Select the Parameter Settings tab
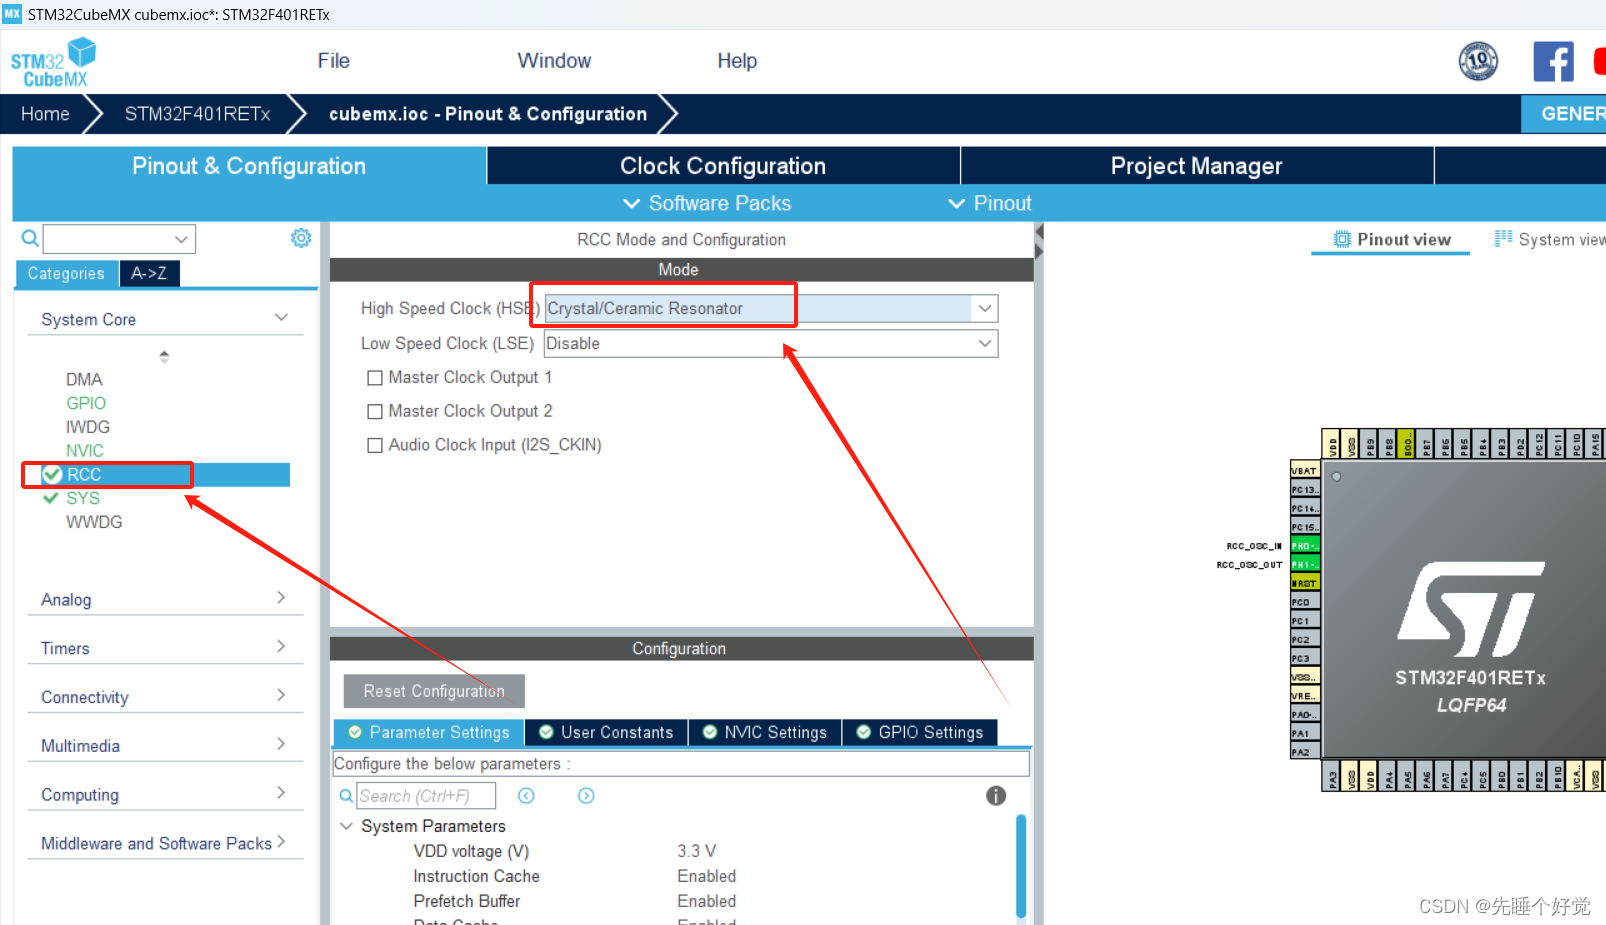Image resolution: width=1606 pixels, height=925 pixels. click(428, 733)
